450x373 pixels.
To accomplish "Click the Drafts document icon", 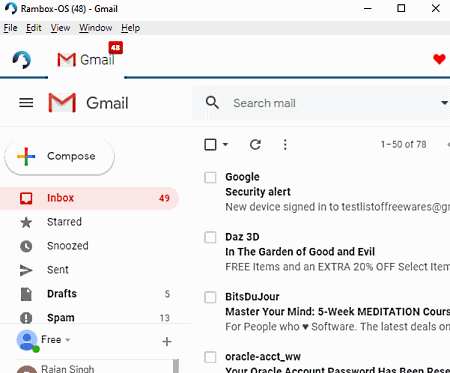I will click(26, 294).
